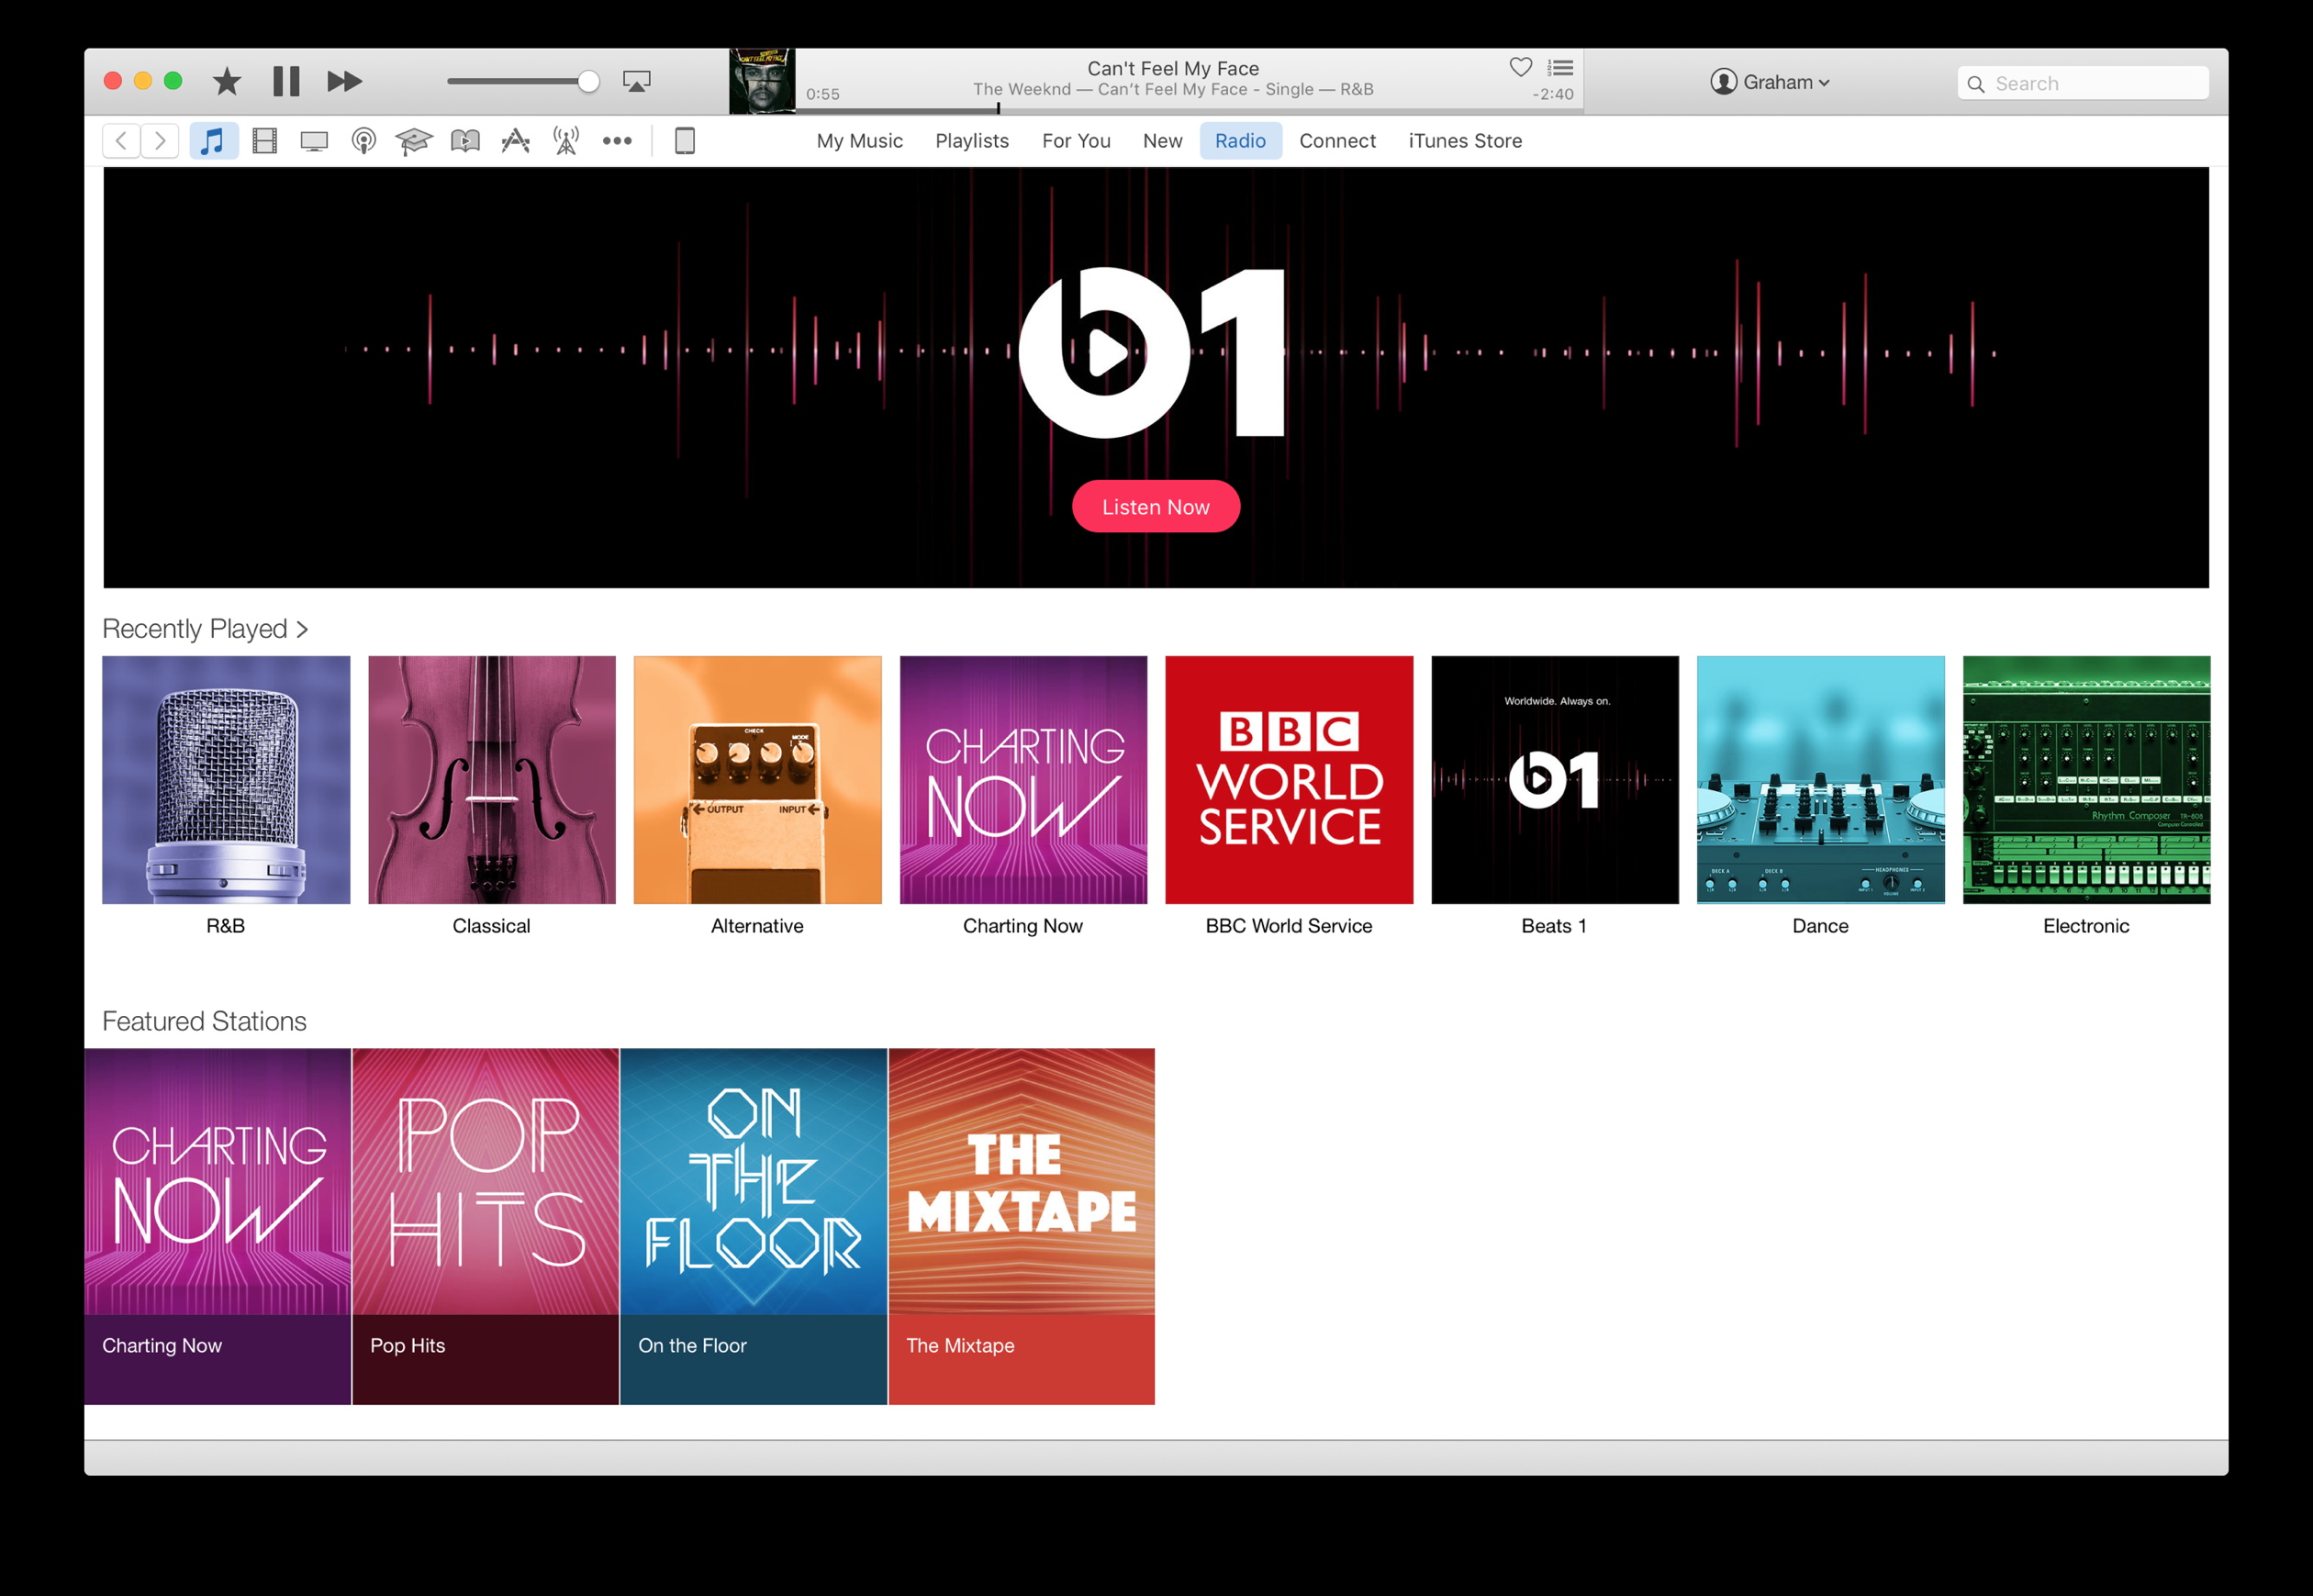Click the Alternative station label
Image resolution: width=2313 pixels, height=1596 pixels.
coord(757,926)
